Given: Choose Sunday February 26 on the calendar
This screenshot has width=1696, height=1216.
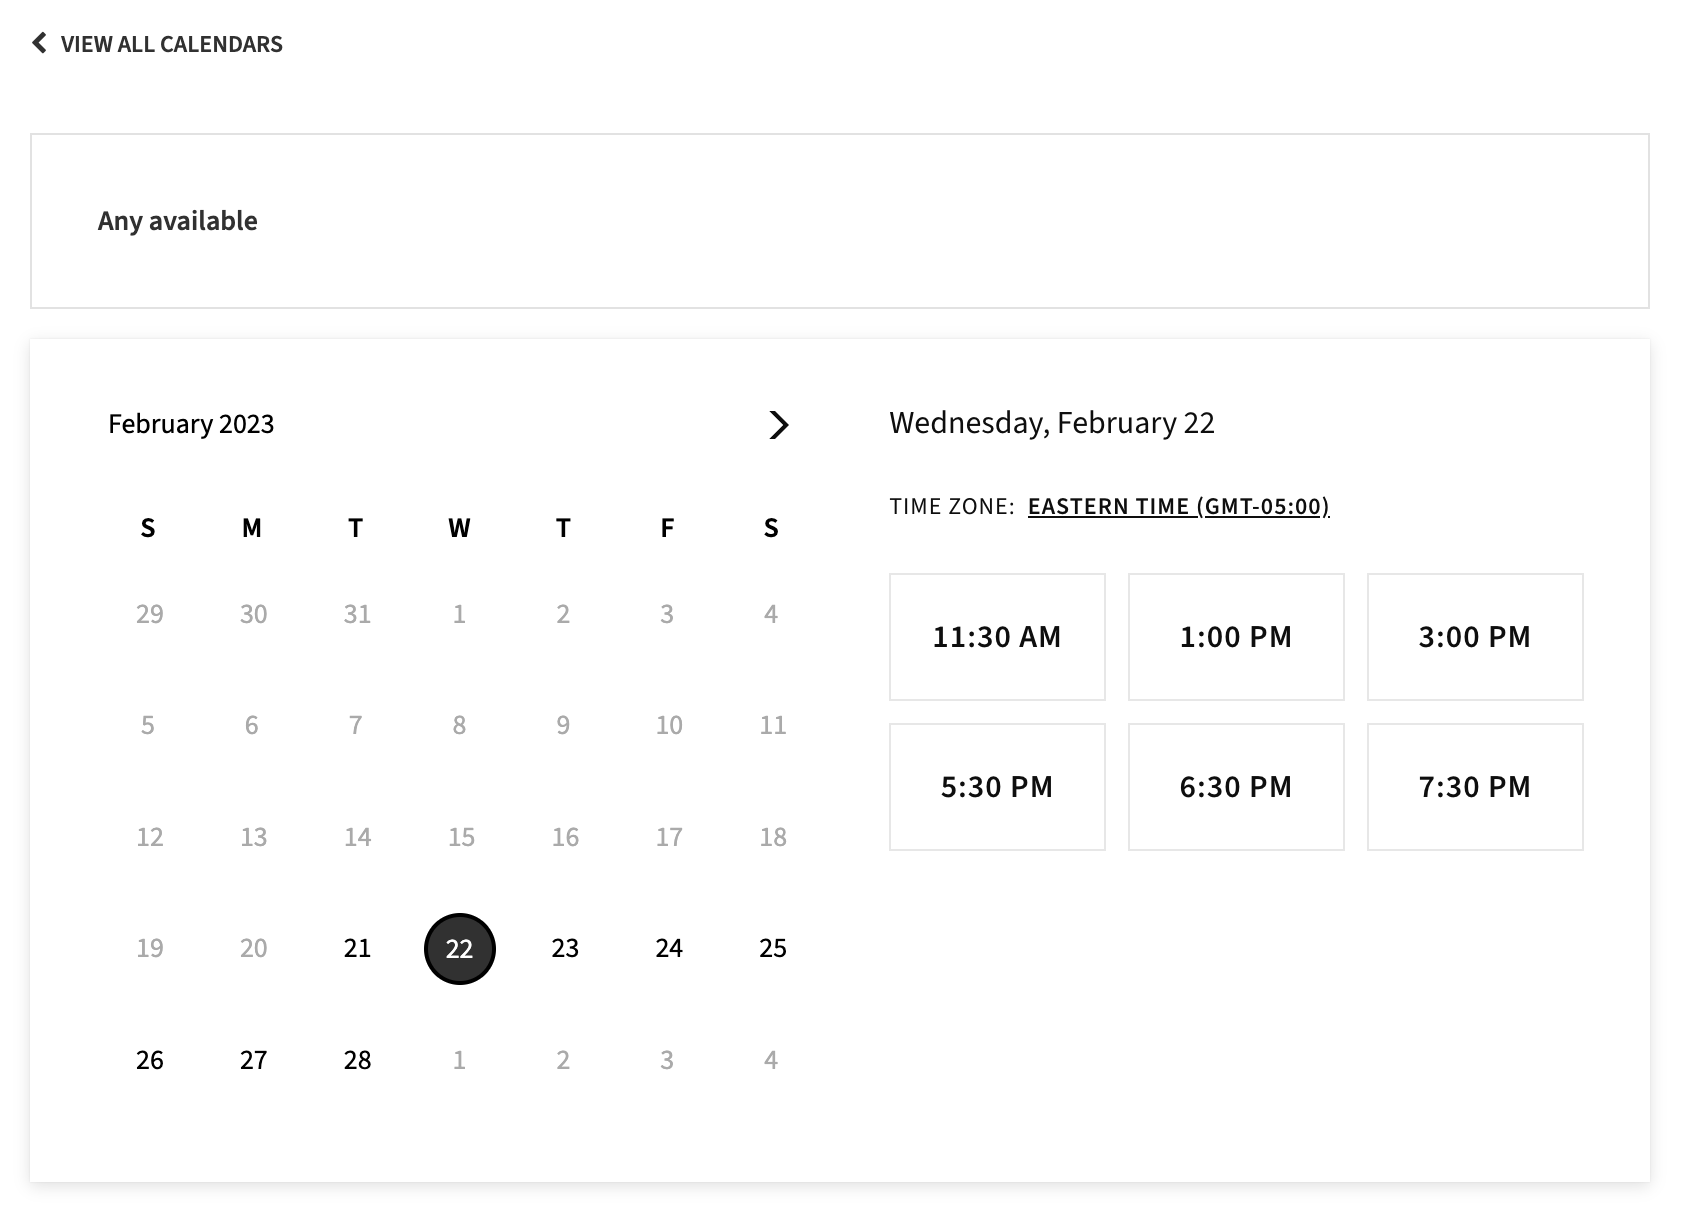Looking at the screenshot, I should point(150,1060).
